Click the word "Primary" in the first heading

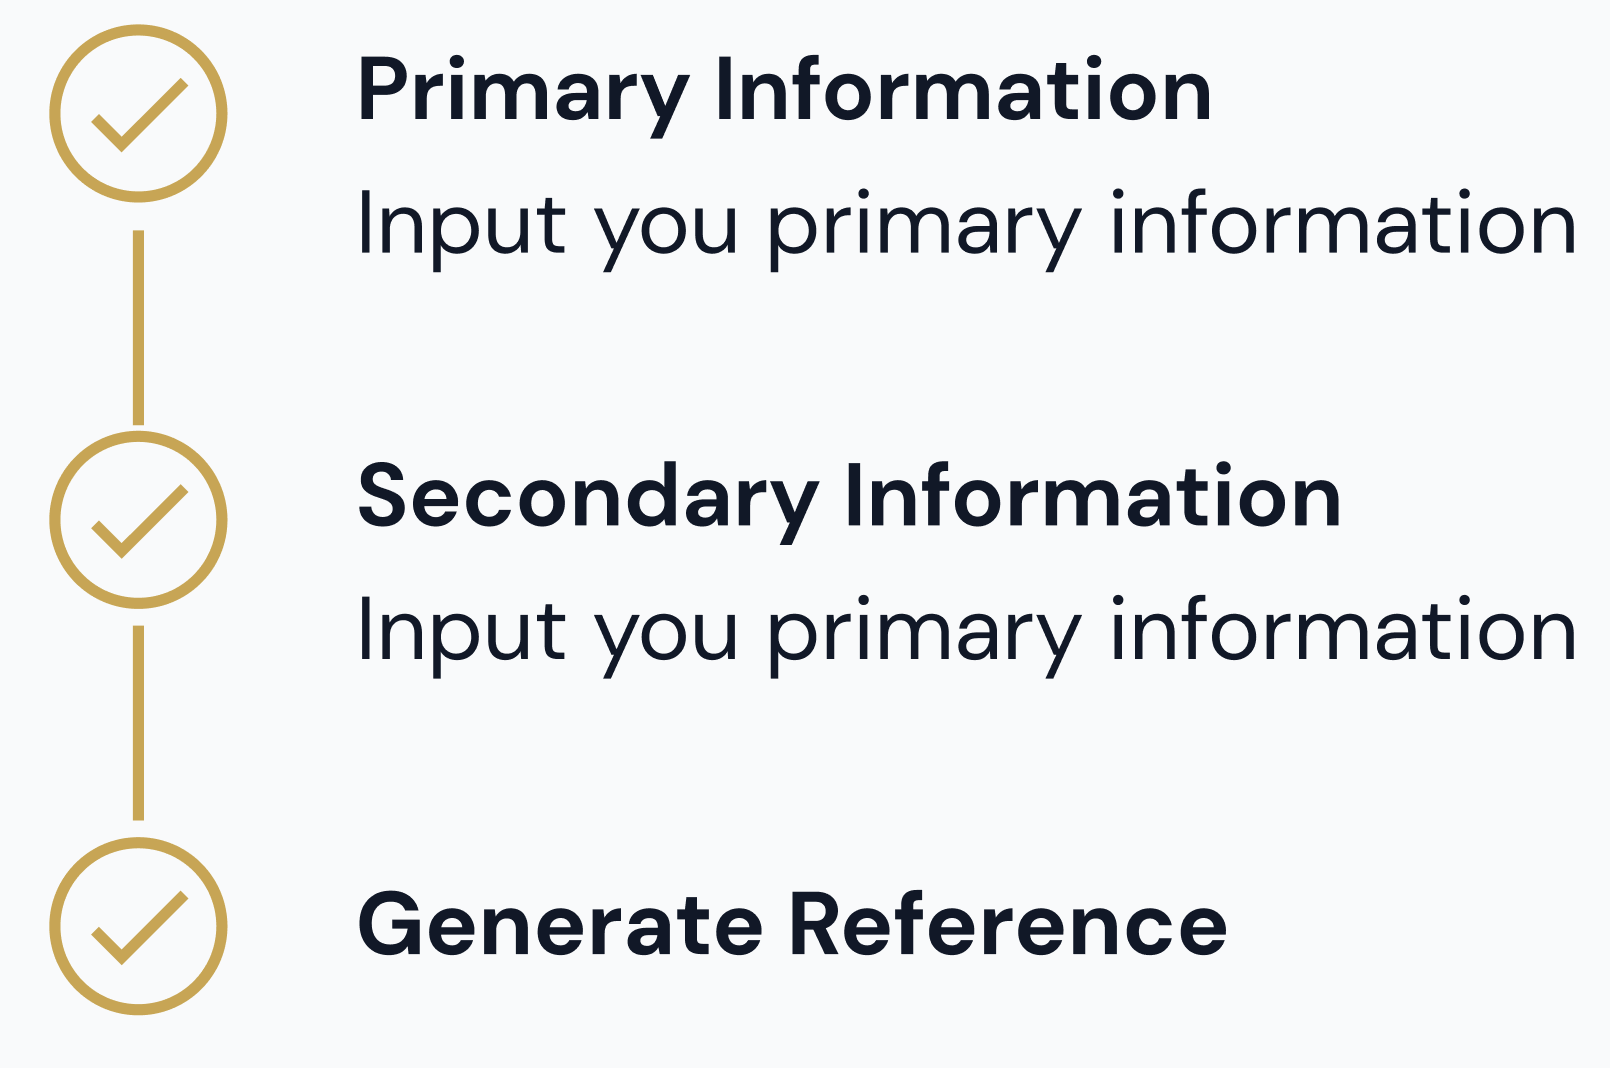point(523,92)
